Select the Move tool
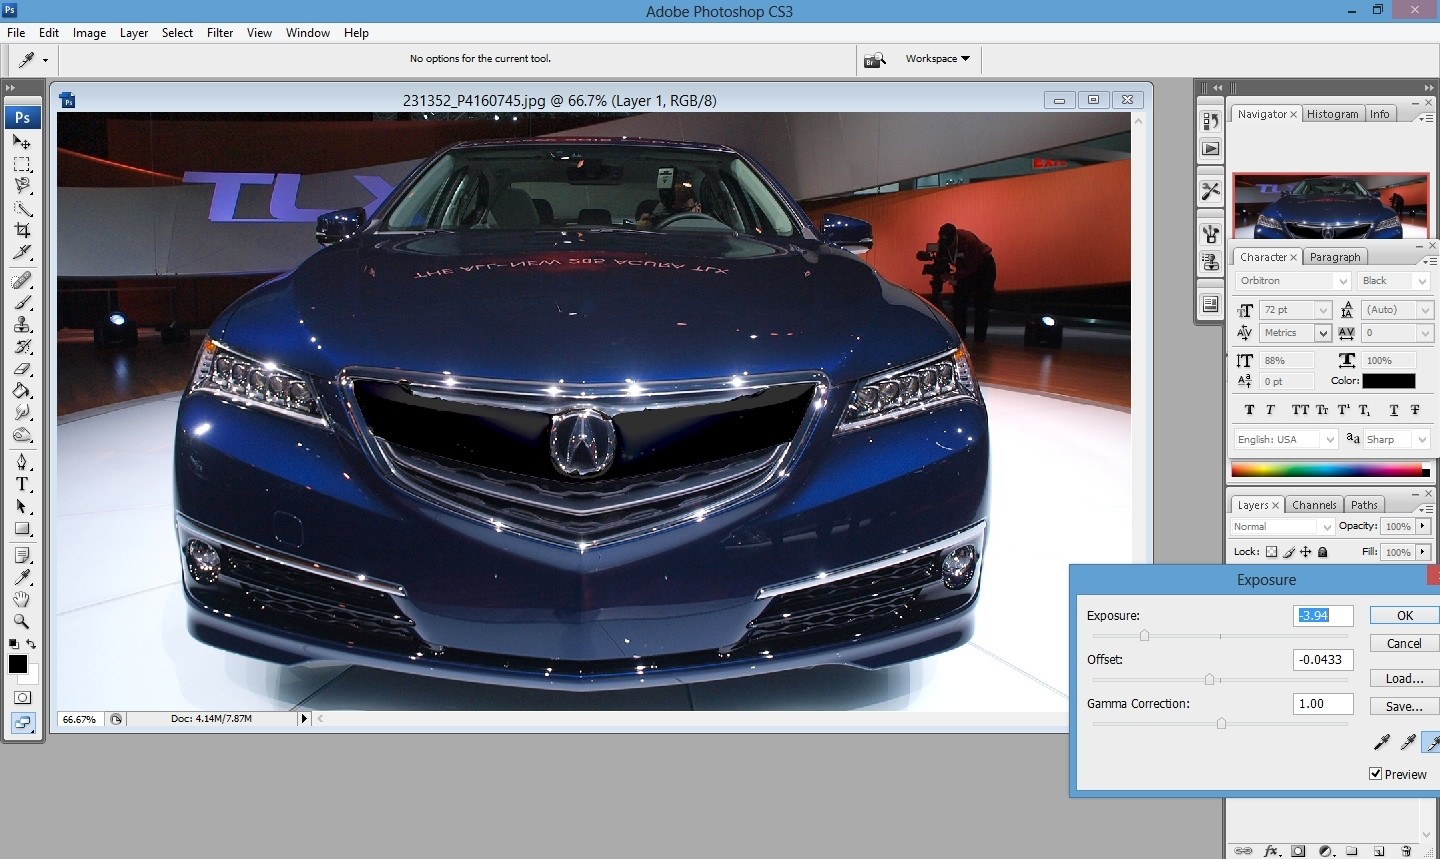The width and height of the screenshot is (1440, 859). [x=22, y=142]
